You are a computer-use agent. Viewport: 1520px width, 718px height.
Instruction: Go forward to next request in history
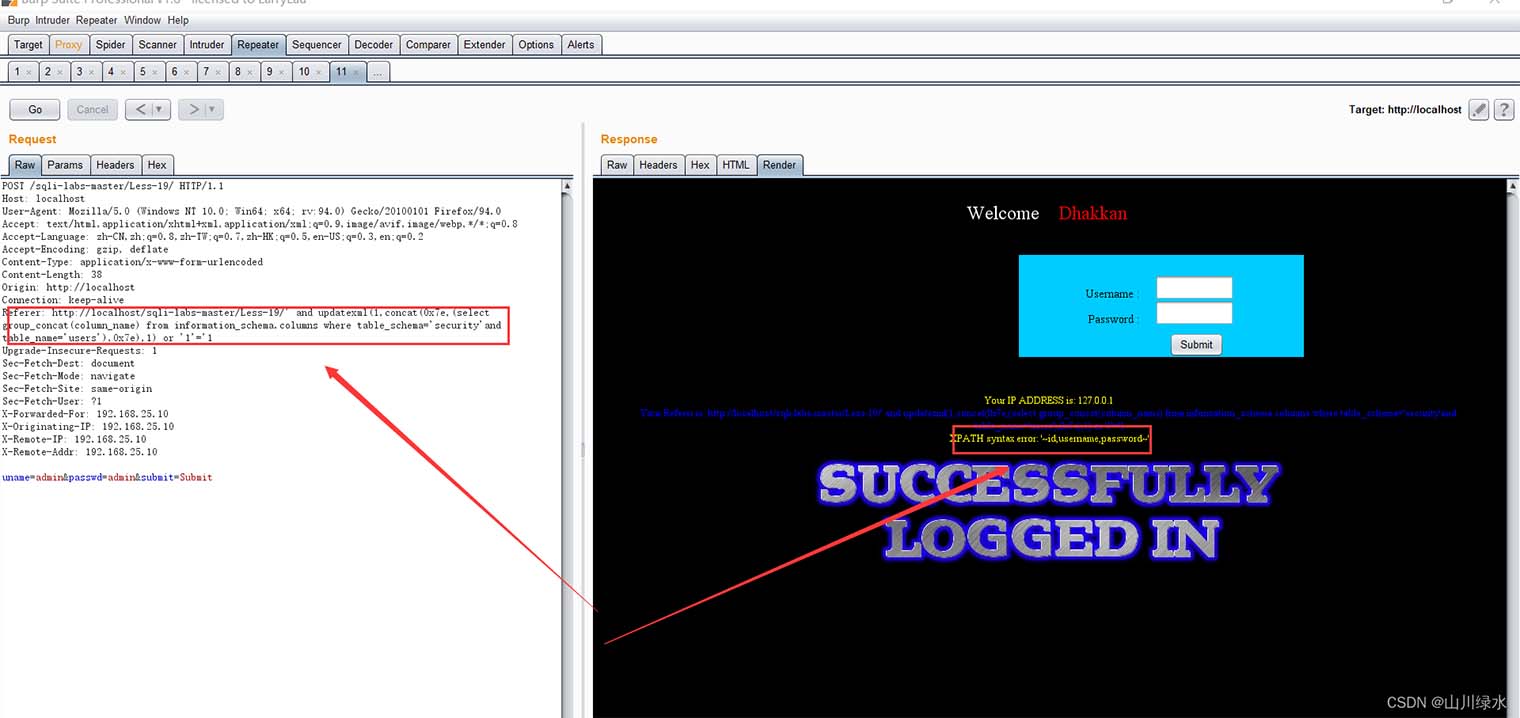coord(193,109)
